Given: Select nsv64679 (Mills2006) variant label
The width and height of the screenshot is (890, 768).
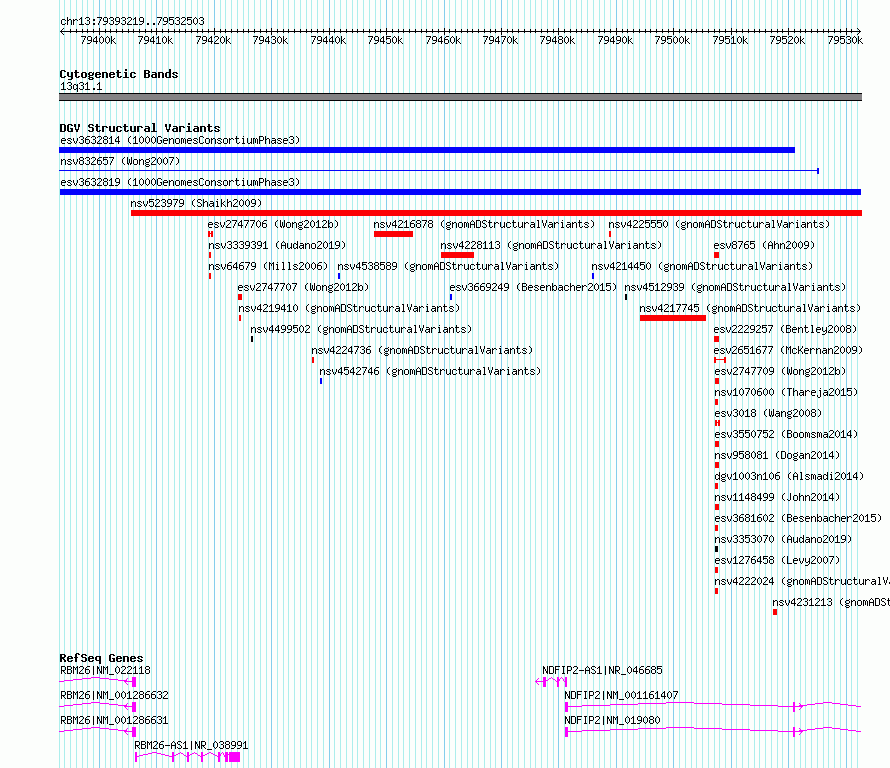Looking at the screenshot, I should pos(268,266).
